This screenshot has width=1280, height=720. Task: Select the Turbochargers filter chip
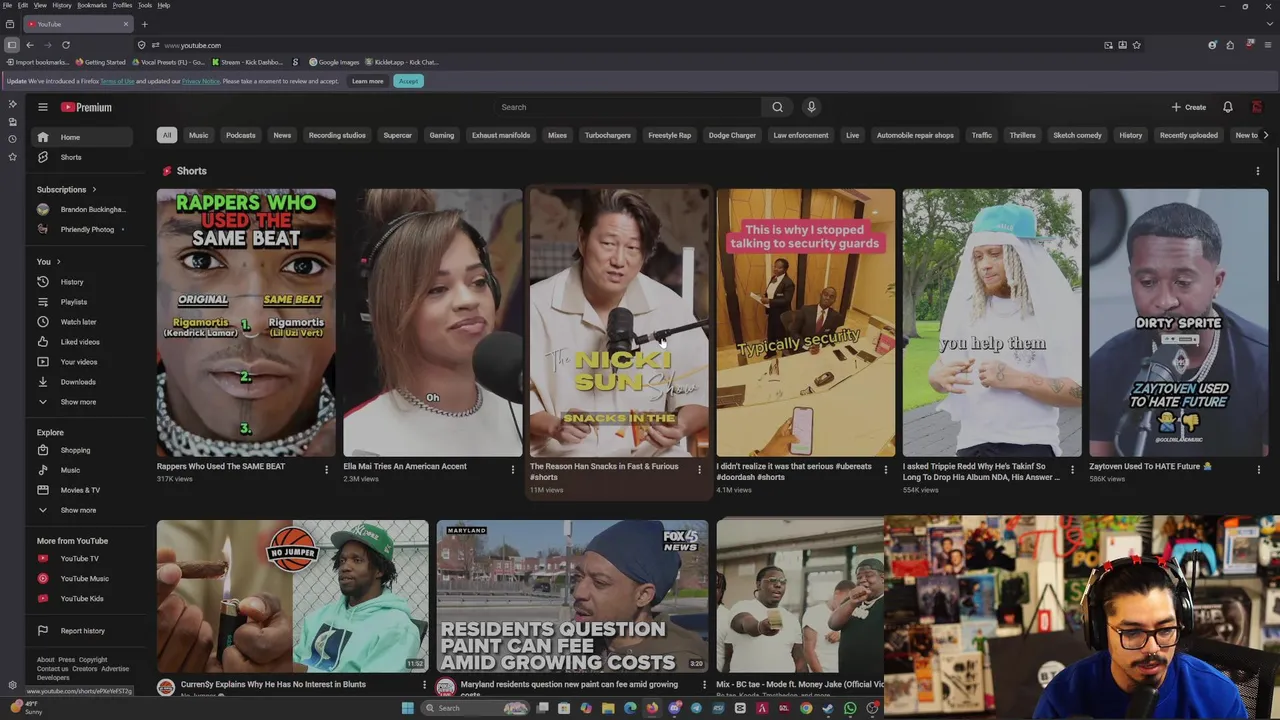click(608, 135)
